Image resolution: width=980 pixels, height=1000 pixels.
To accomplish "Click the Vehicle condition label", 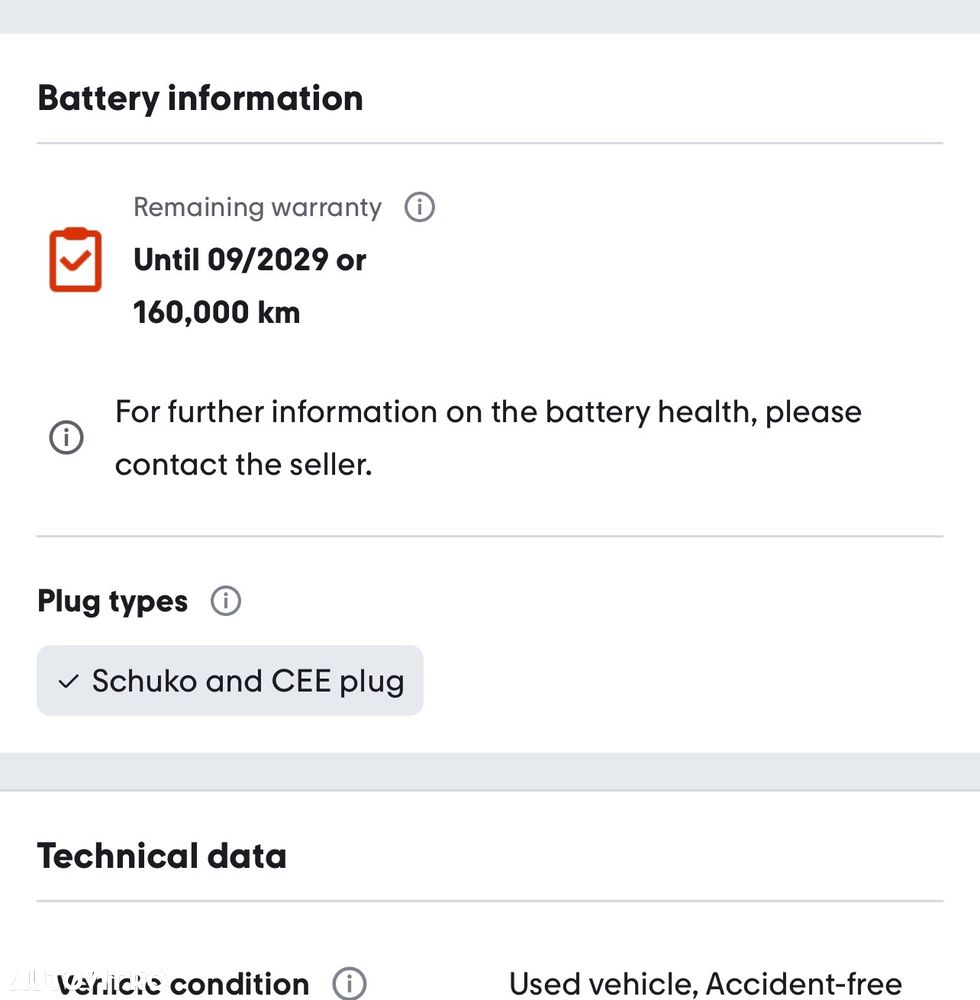I will pyautogui.click(x=183, y=984).
